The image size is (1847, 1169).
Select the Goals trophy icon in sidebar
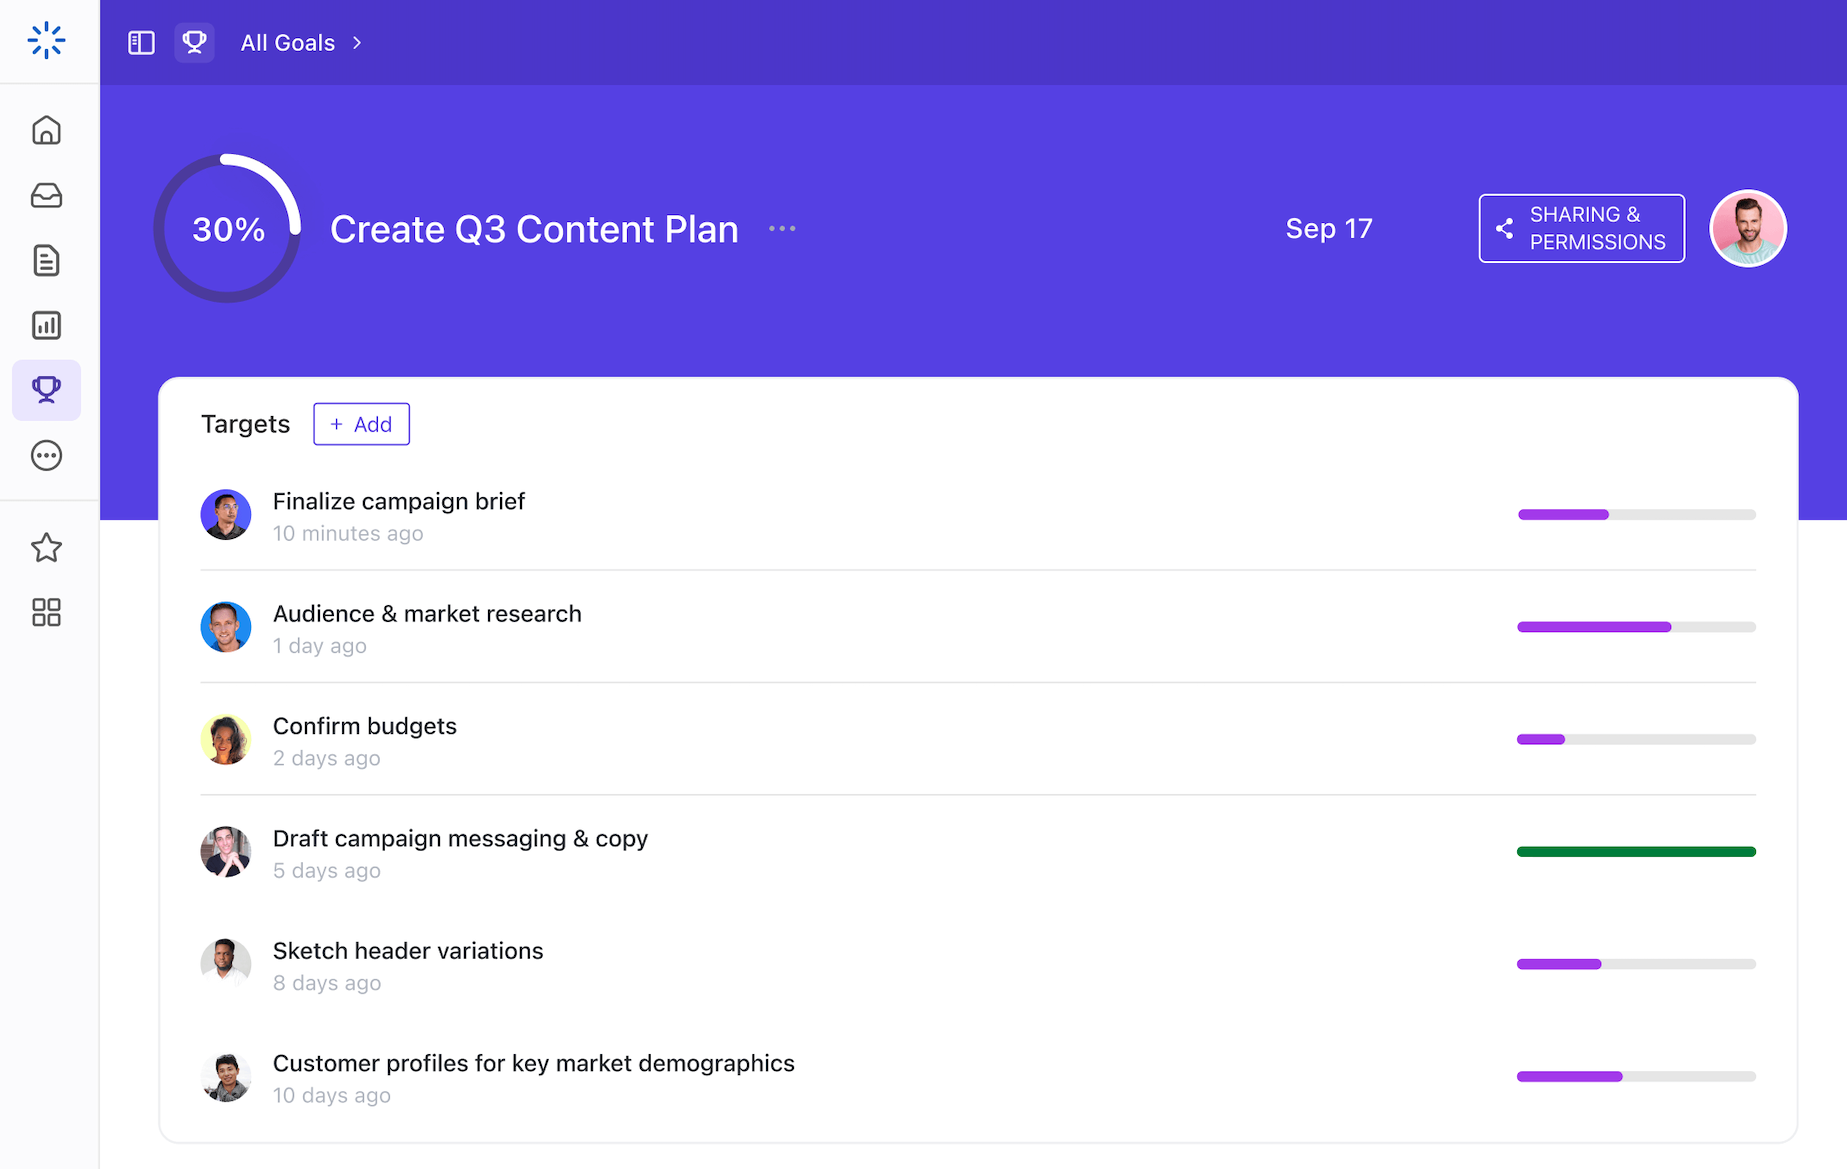pos(46,389)
